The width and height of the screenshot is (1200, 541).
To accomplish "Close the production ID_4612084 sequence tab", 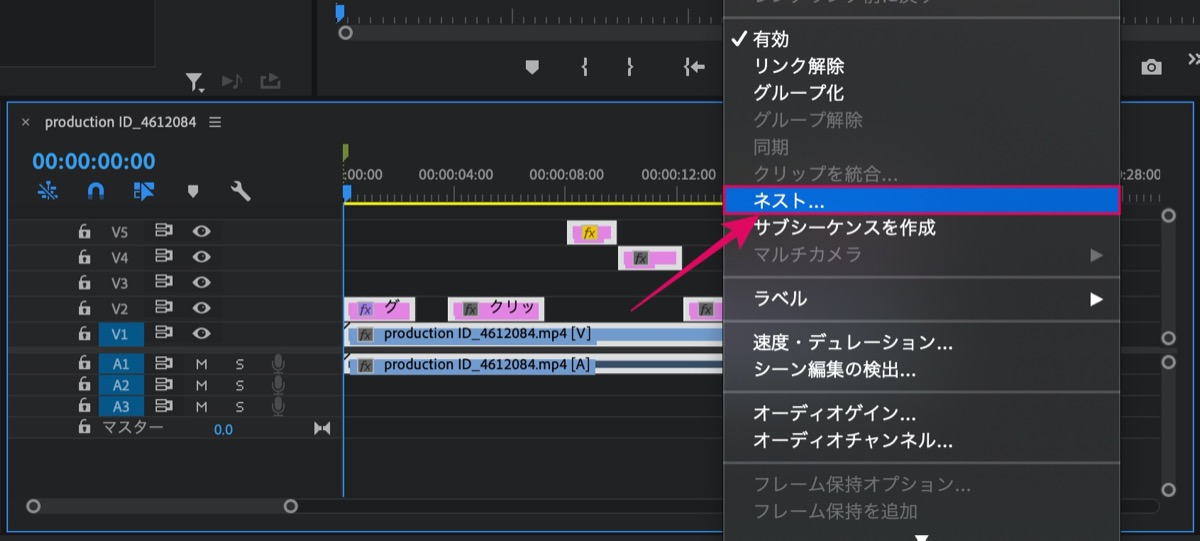I will tap(26, 122).
